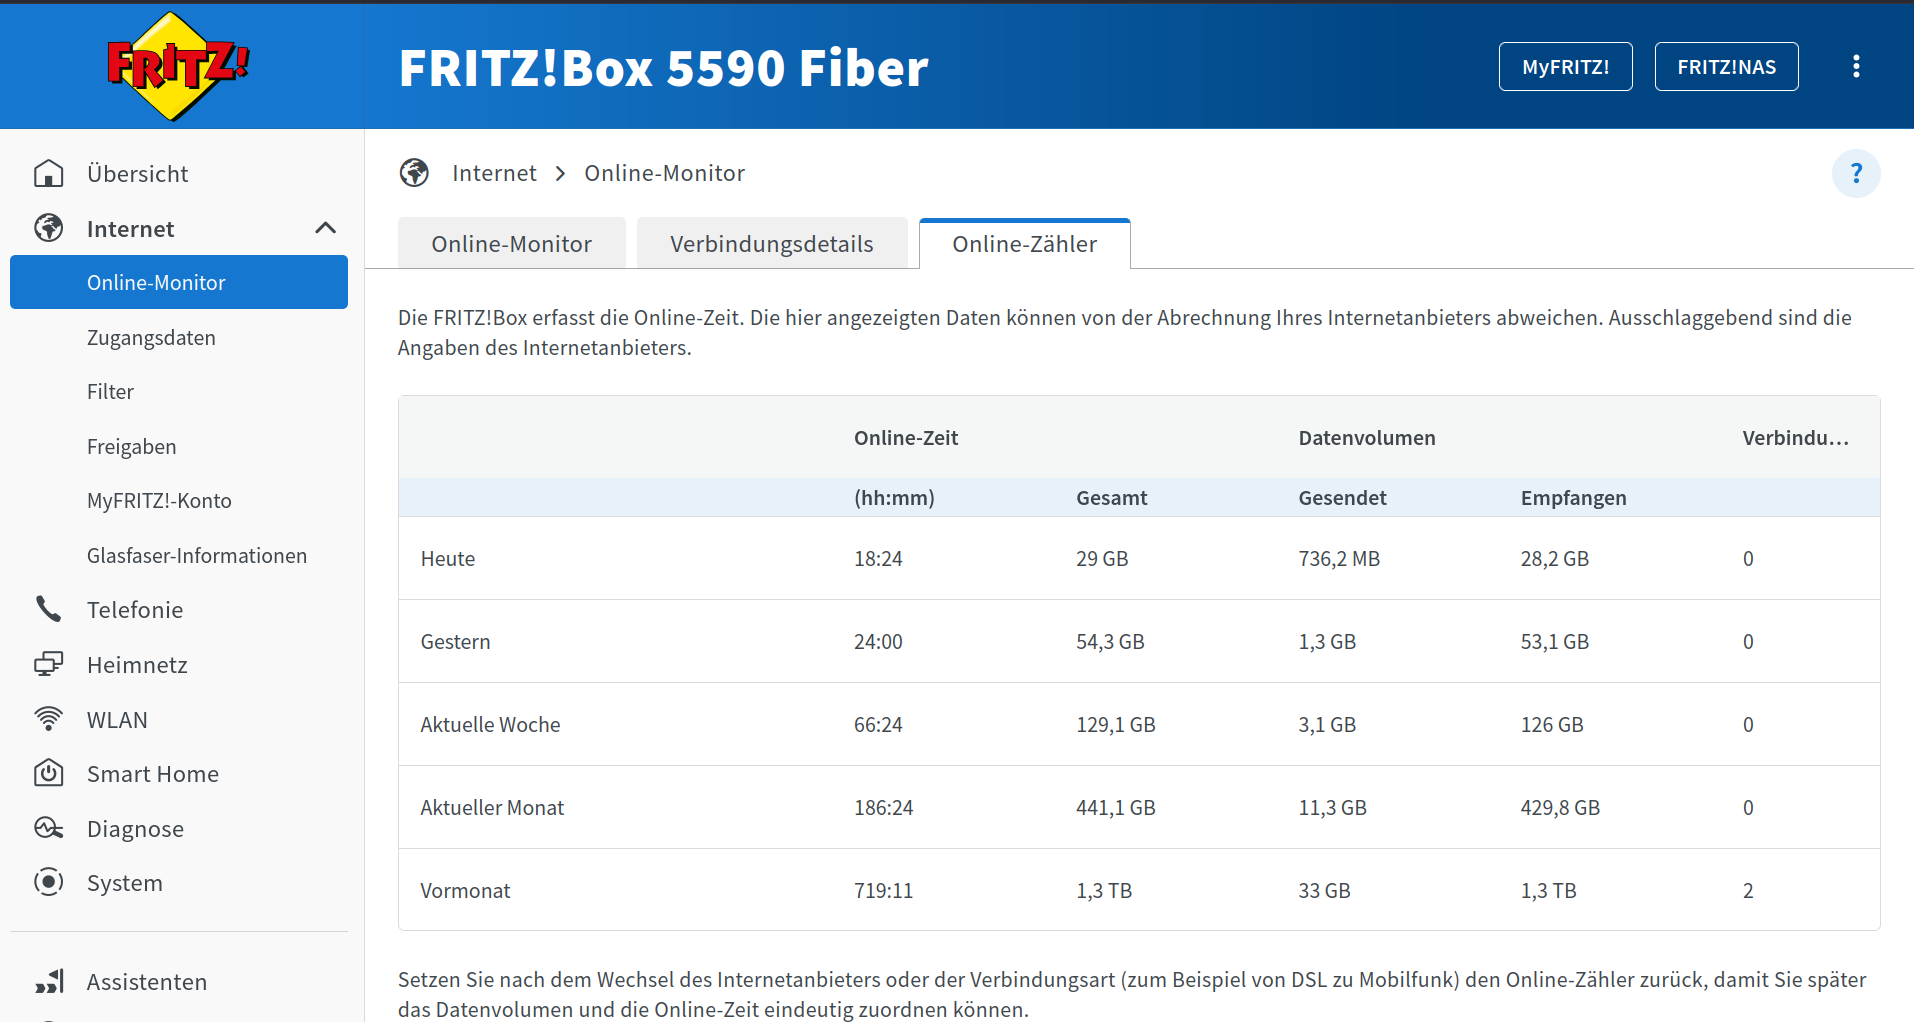Open the Diagnose menu
Screen dimensions: 1914x1022
tap(135, 828)
